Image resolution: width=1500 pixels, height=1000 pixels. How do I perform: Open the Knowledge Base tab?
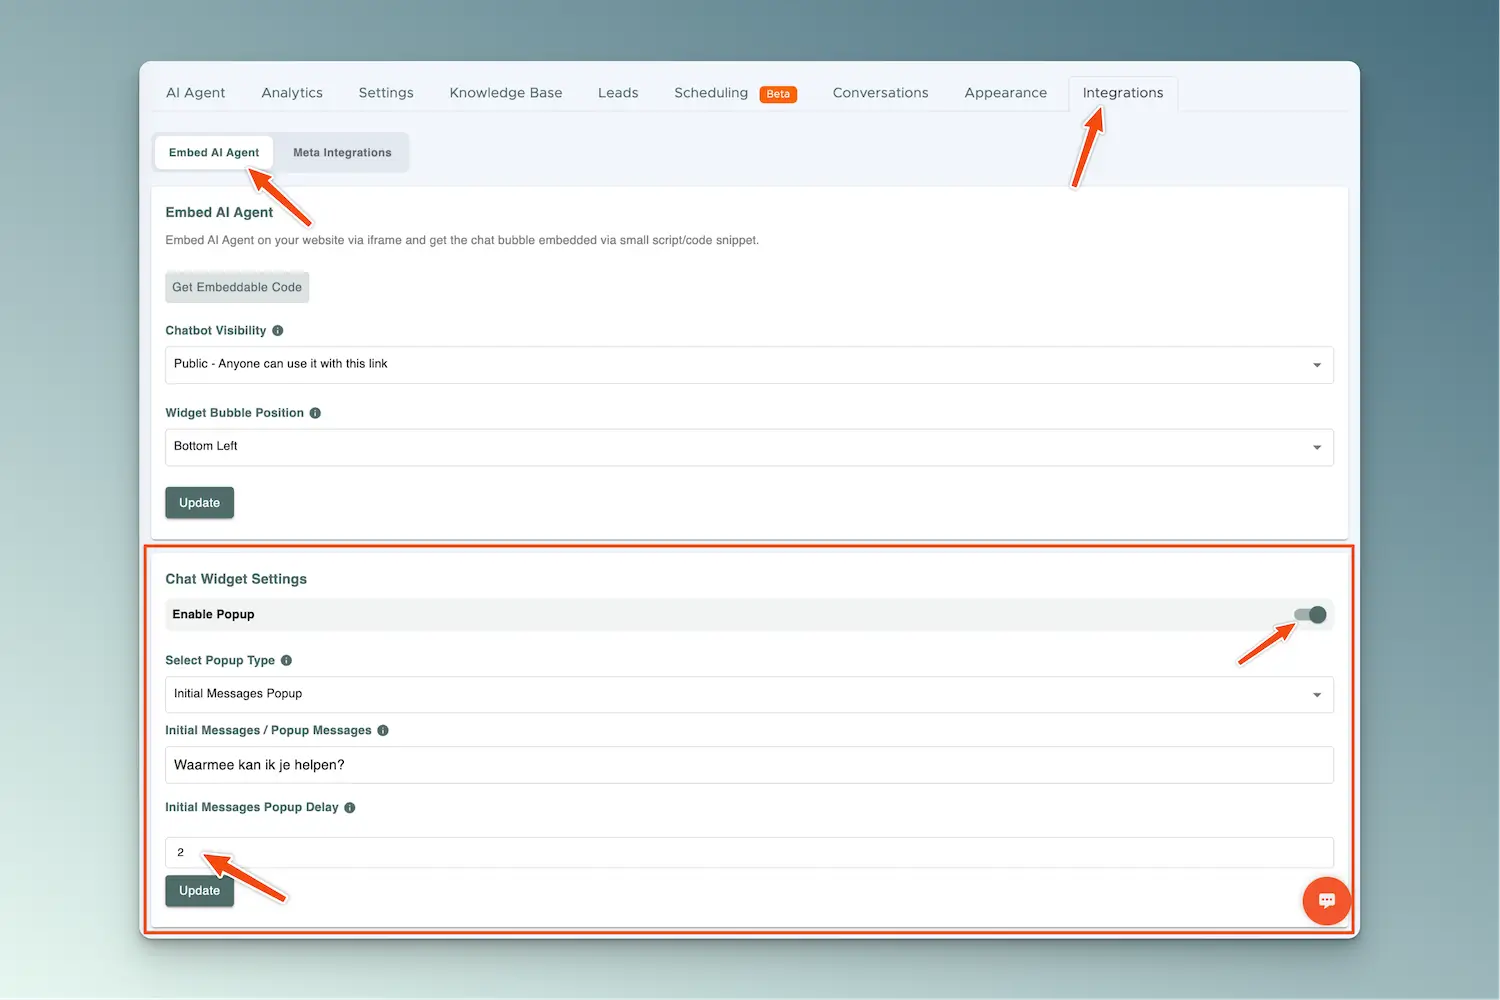pyautogui.click(x=506, y=93)
